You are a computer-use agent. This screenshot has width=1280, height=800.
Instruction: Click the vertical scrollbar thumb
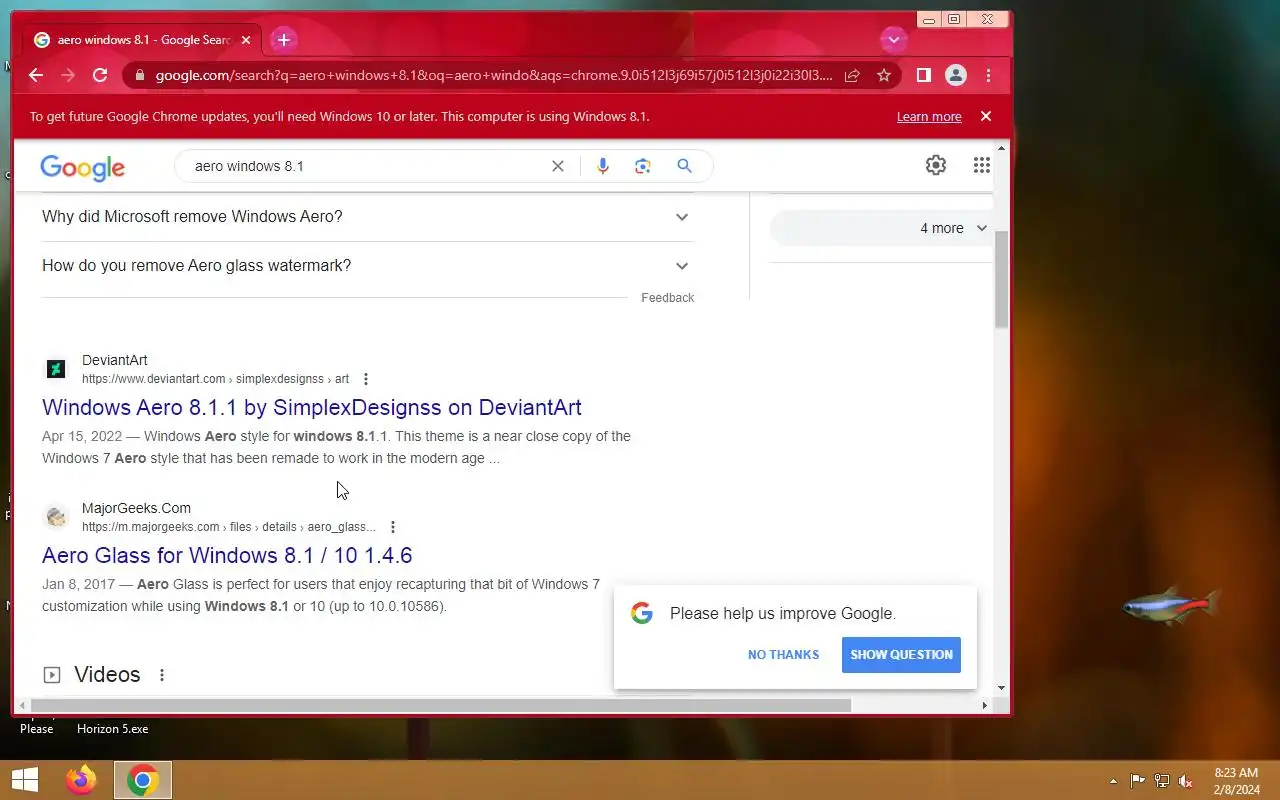(x=1002, y=278)
